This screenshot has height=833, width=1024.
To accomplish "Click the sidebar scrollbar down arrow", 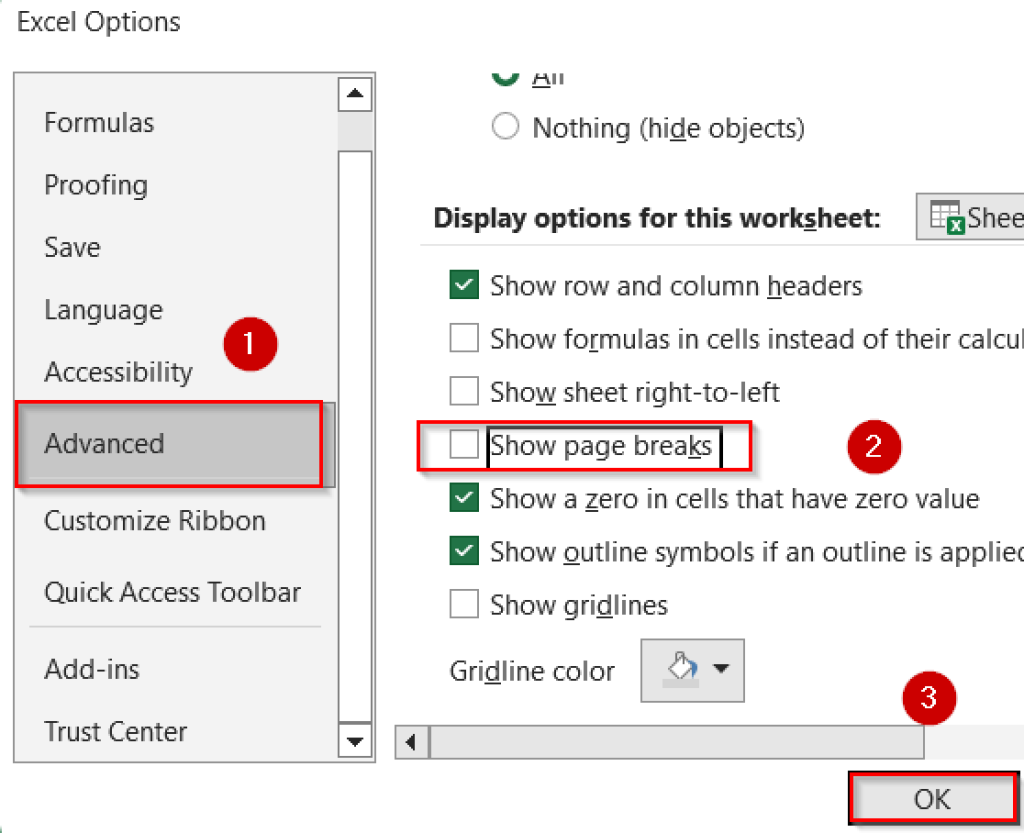I will point(355,742).
